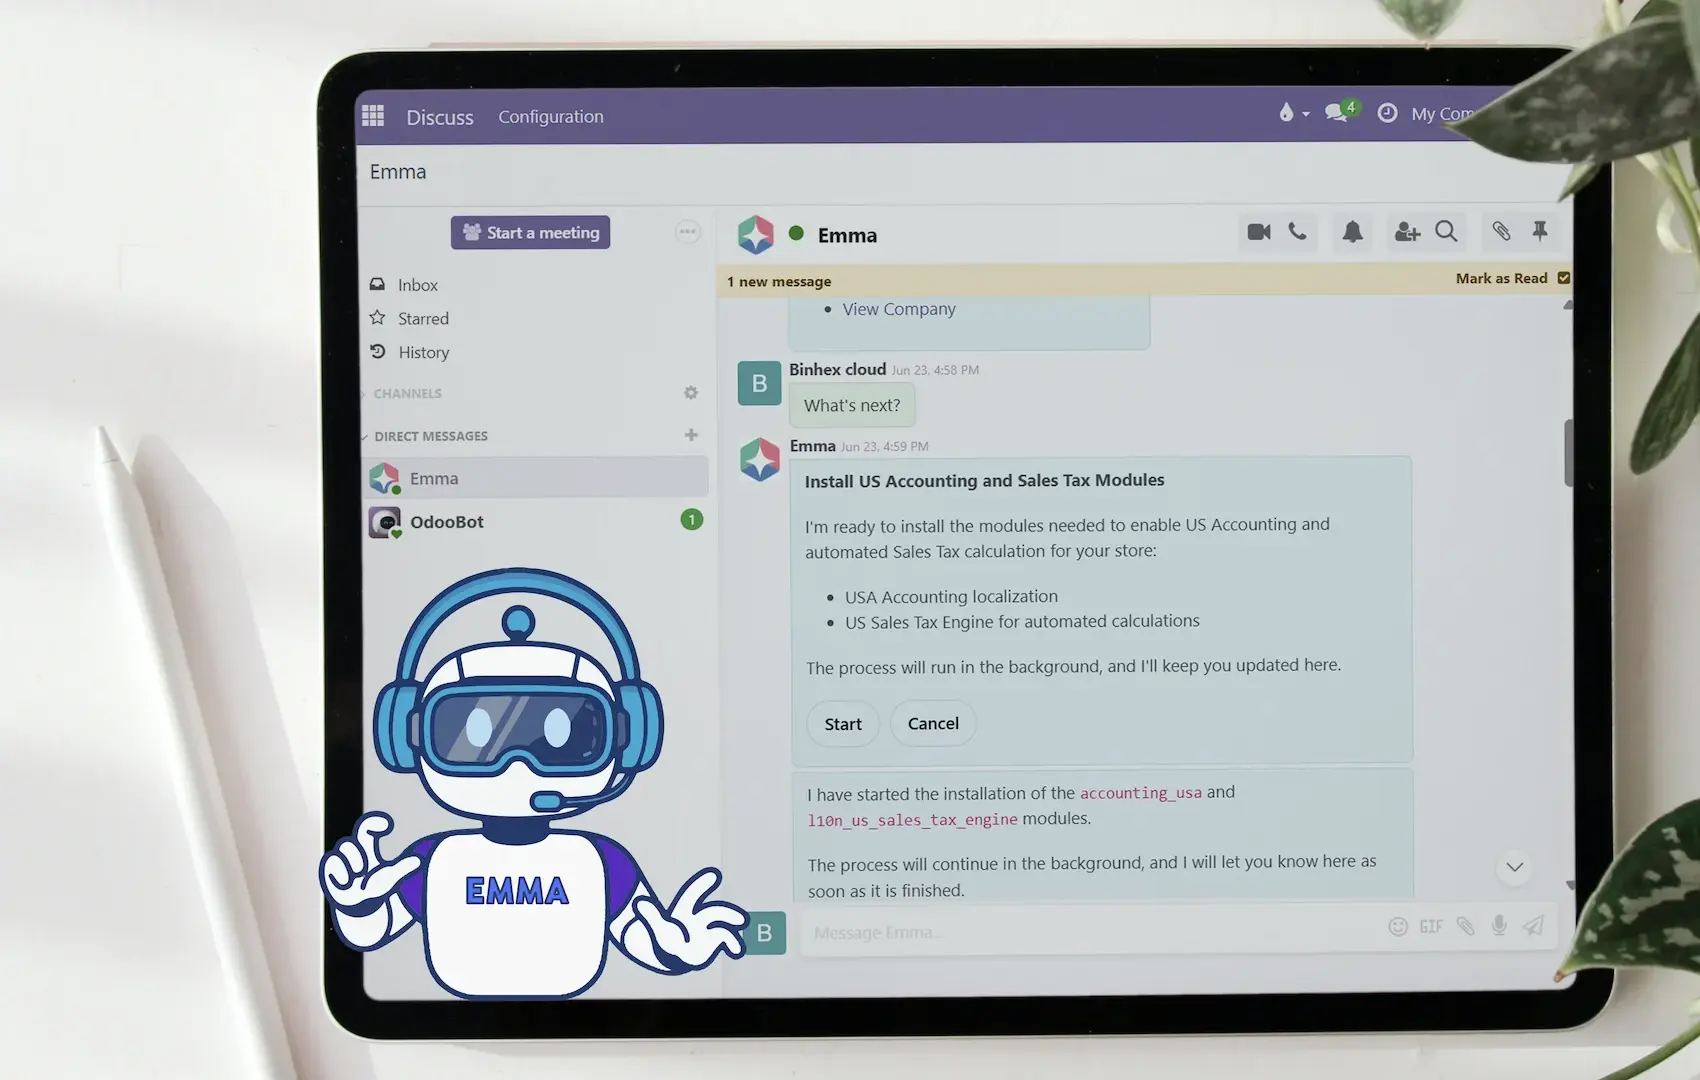Jump to latest message chevron
This screenshot has height=1080, width=1700.
point(1515,867)
